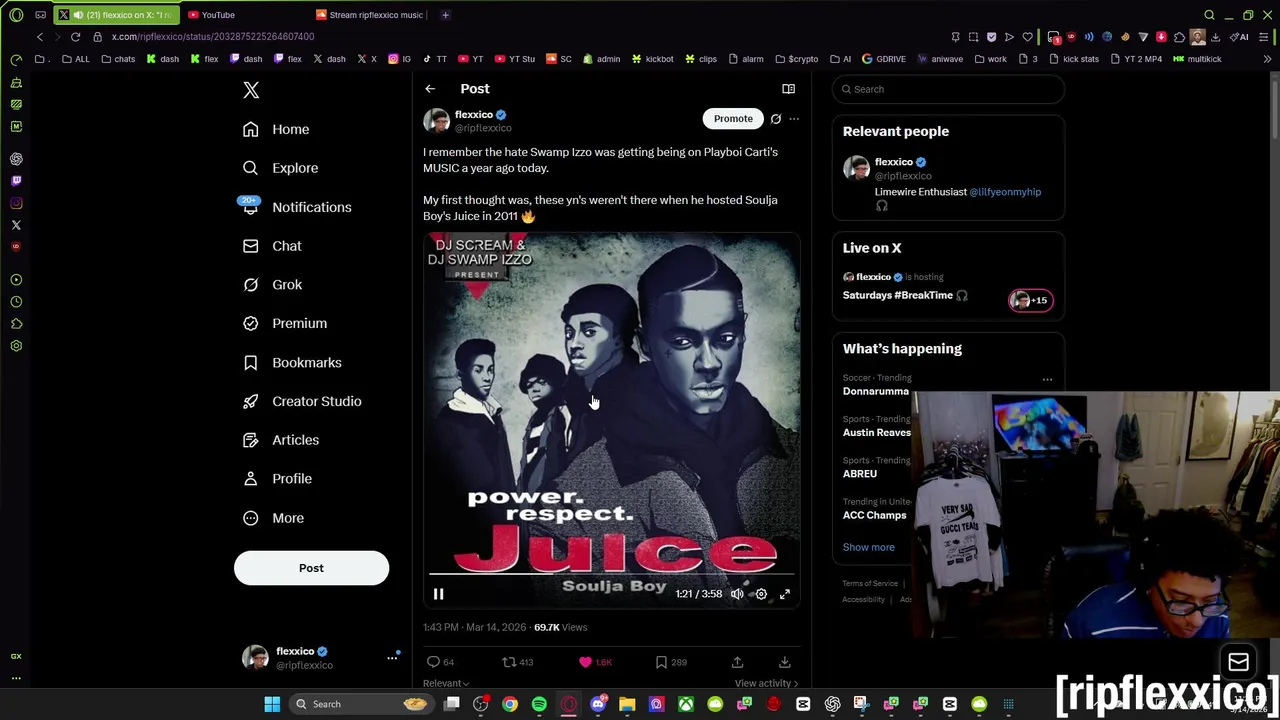1280x720 pixels.
Task: Open the GDRIVE bookmark
Action: point(884,59)
